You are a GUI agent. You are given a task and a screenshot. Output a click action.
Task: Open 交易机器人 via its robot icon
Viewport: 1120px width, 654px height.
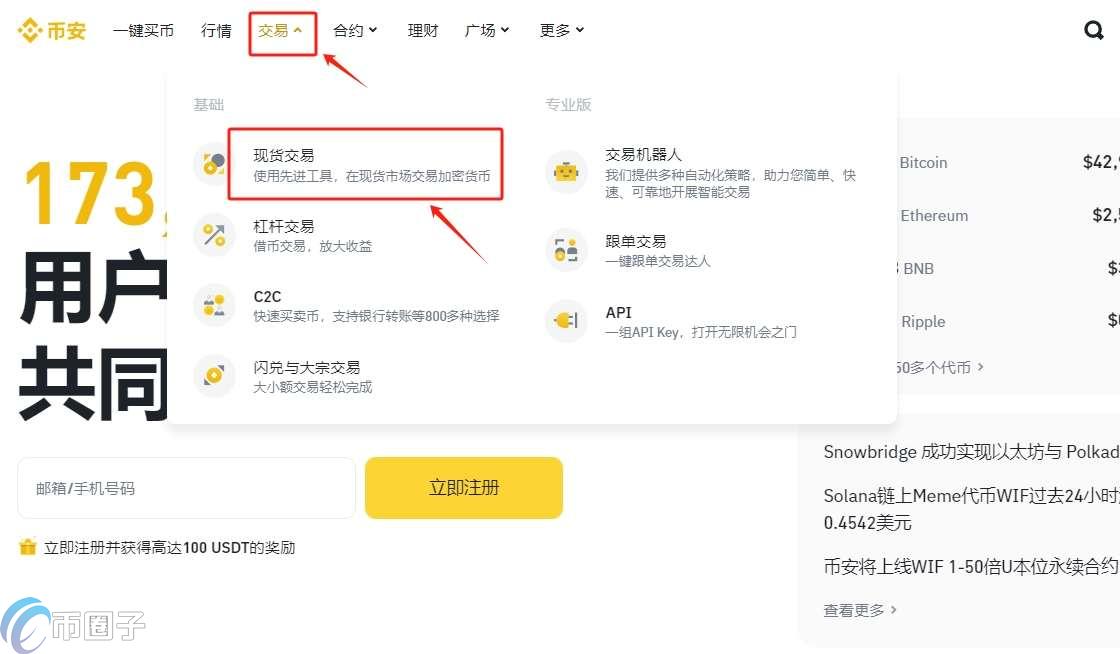(566, 172)
